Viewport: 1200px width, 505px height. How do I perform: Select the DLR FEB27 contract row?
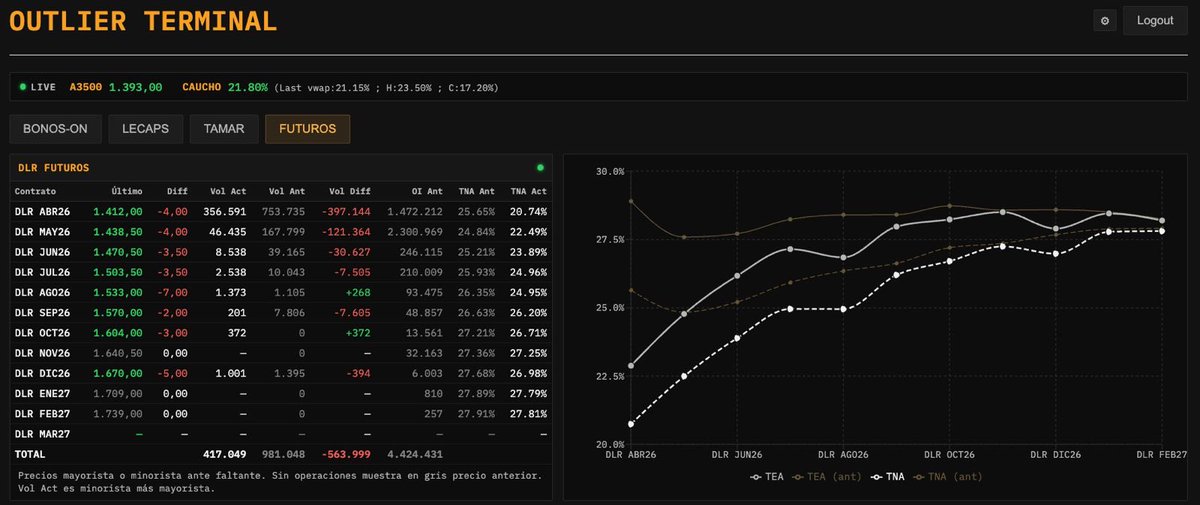pyautogui.click(x=281, y=413)
